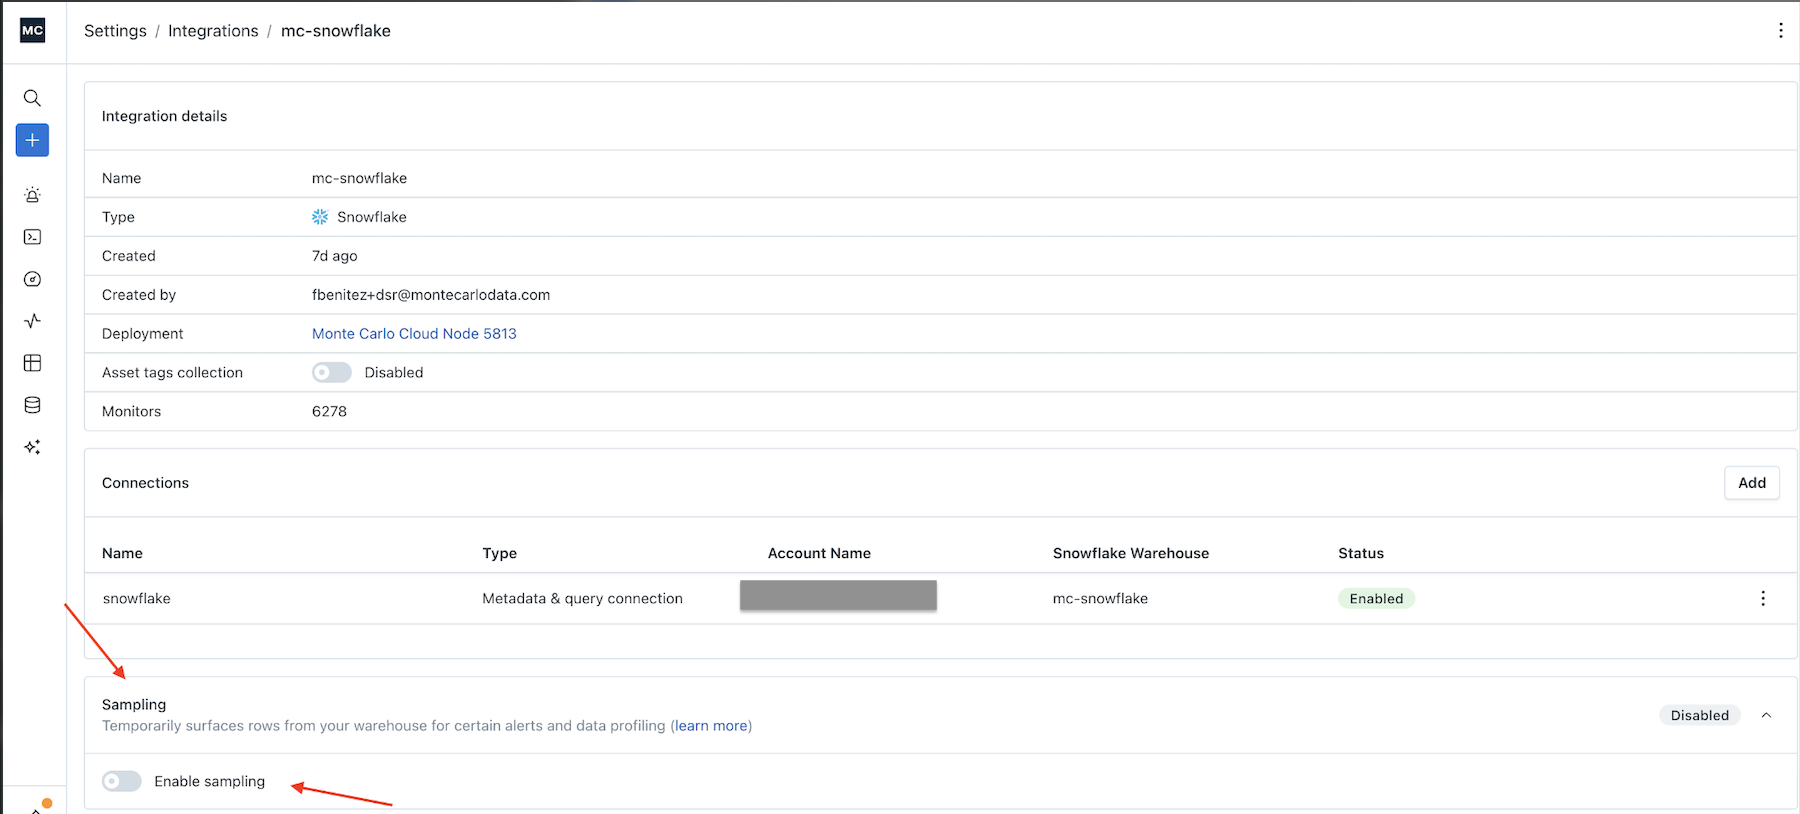1800x814 pixels.
Task: Go to Integrations breadcrumb
Action: 213,31
